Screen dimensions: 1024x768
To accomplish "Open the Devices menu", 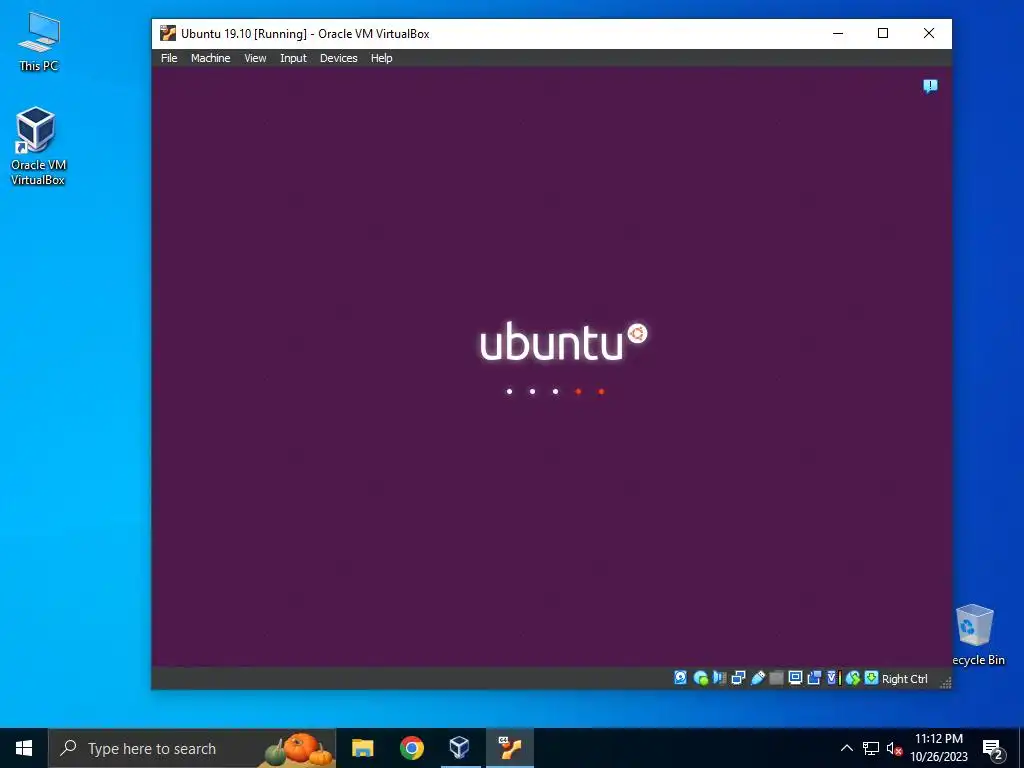I will 338,58.
